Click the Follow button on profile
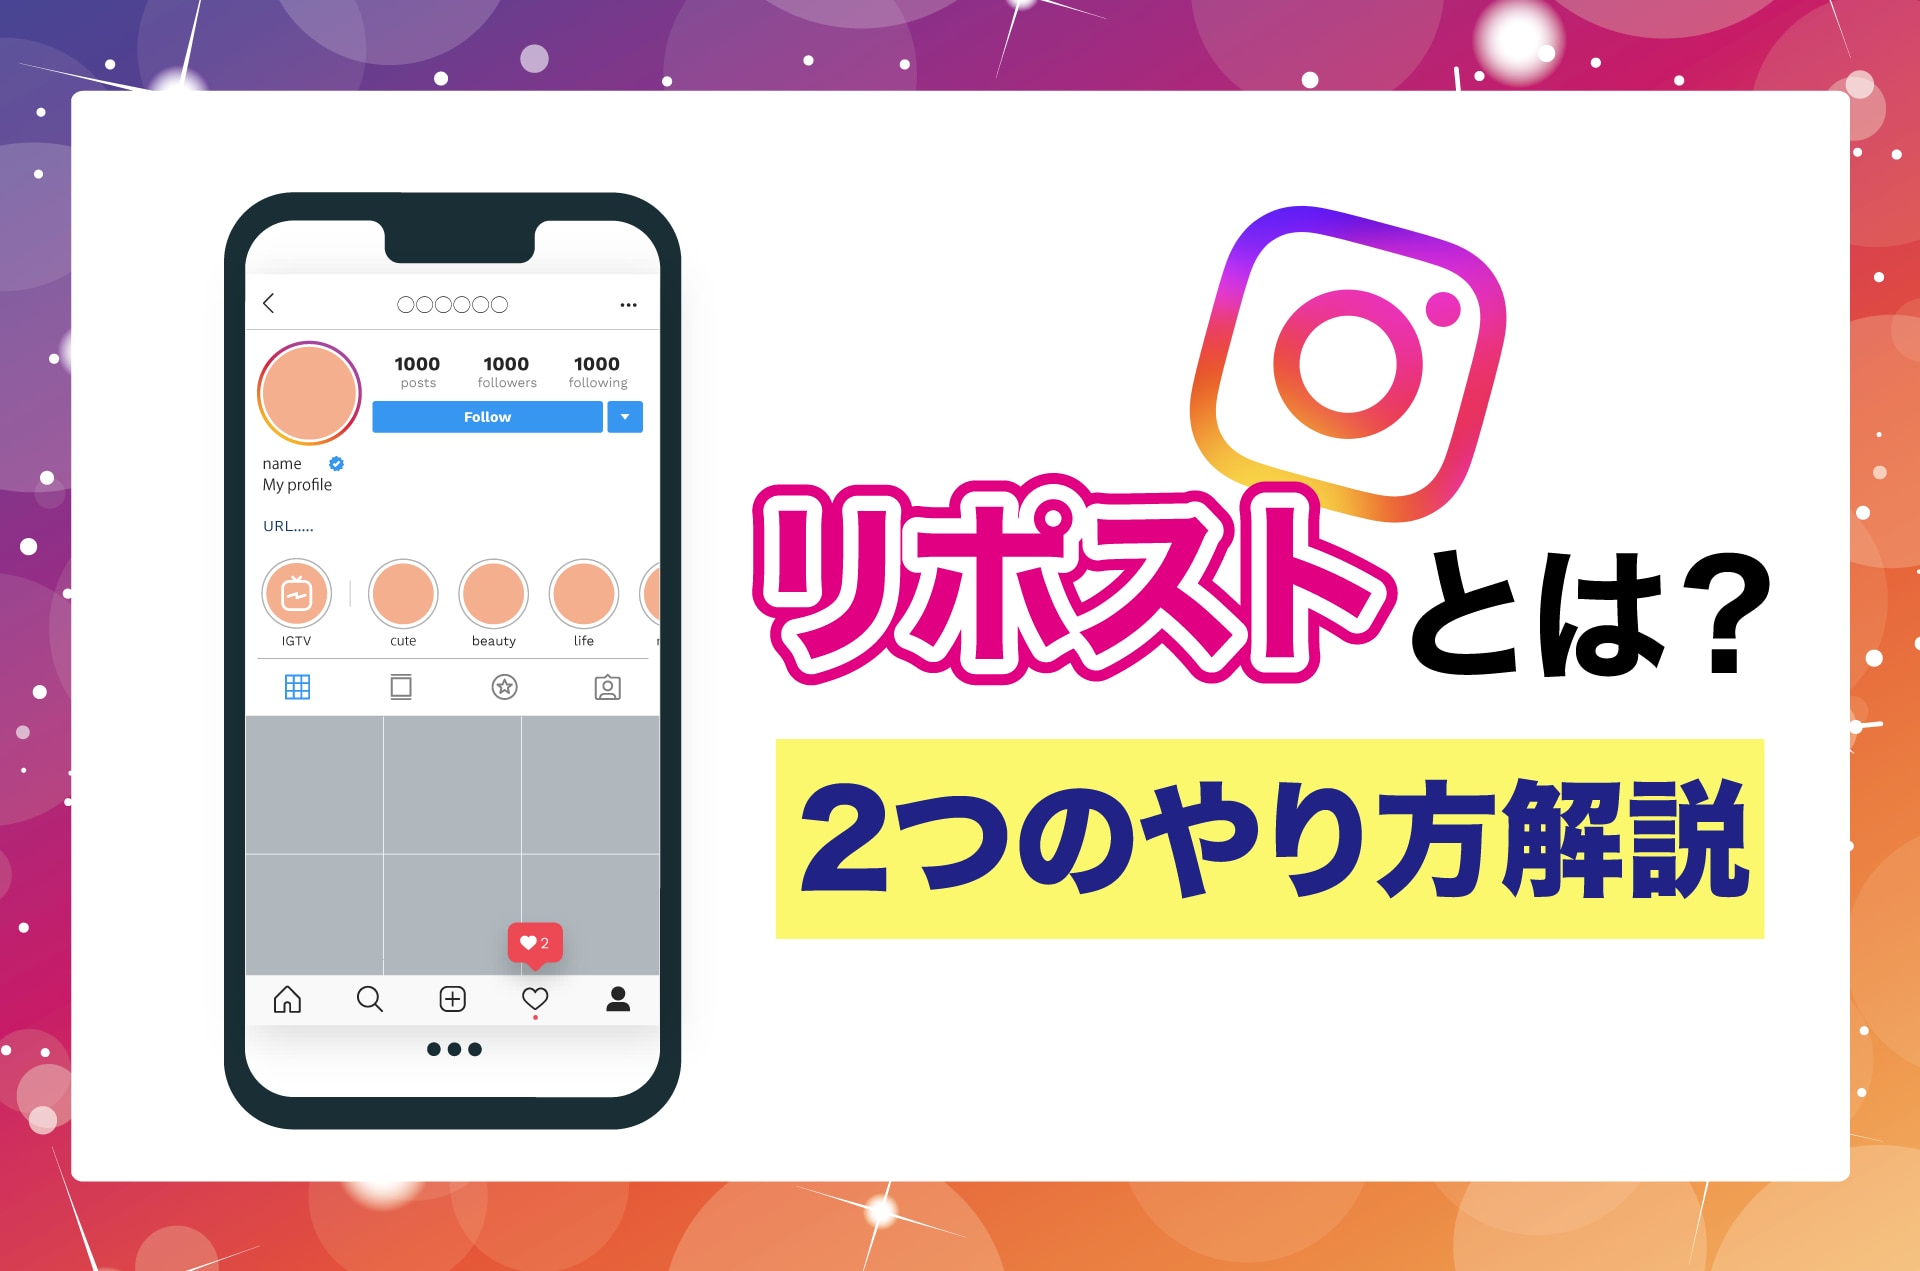The height and width of the screenshot is (1271, 1920). tap(488, 416)
